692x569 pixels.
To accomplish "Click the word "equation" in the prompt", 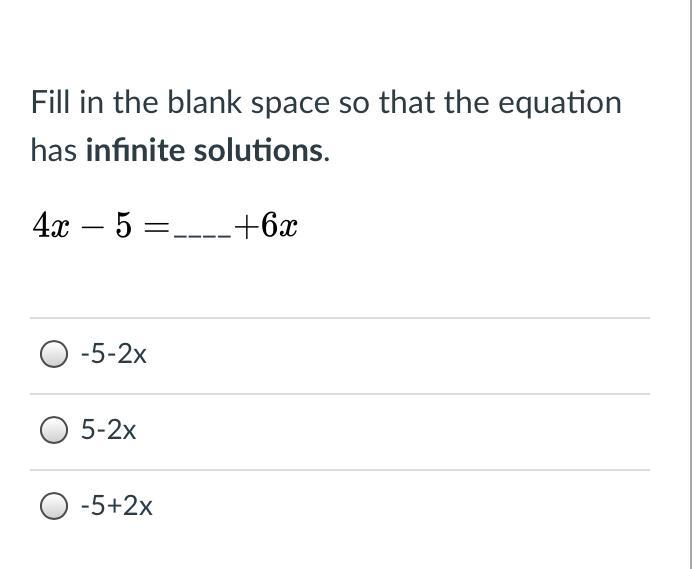I will tap(560, 104).
